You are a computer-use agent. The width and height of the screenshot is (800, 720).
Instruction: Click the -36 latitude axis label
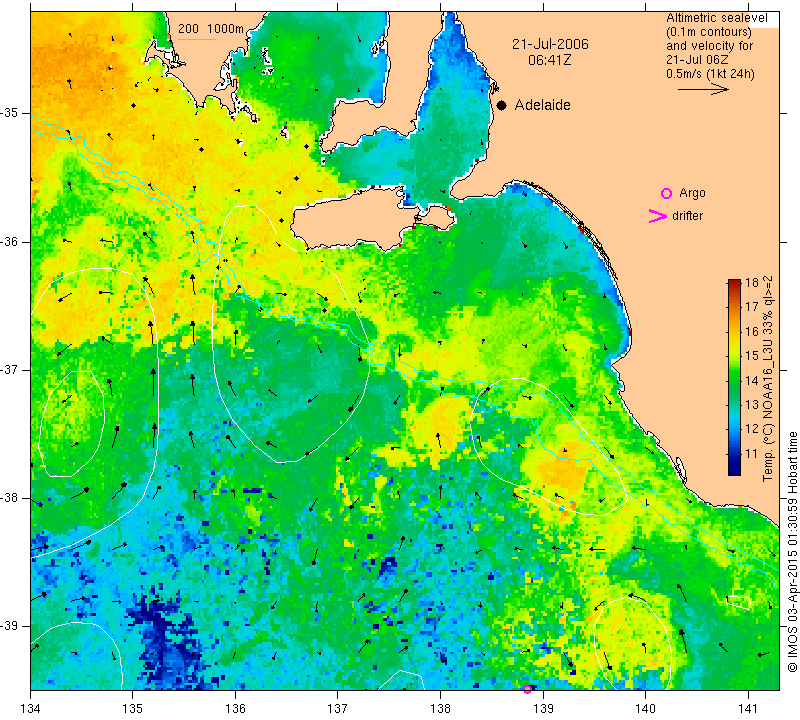(11, 241)
